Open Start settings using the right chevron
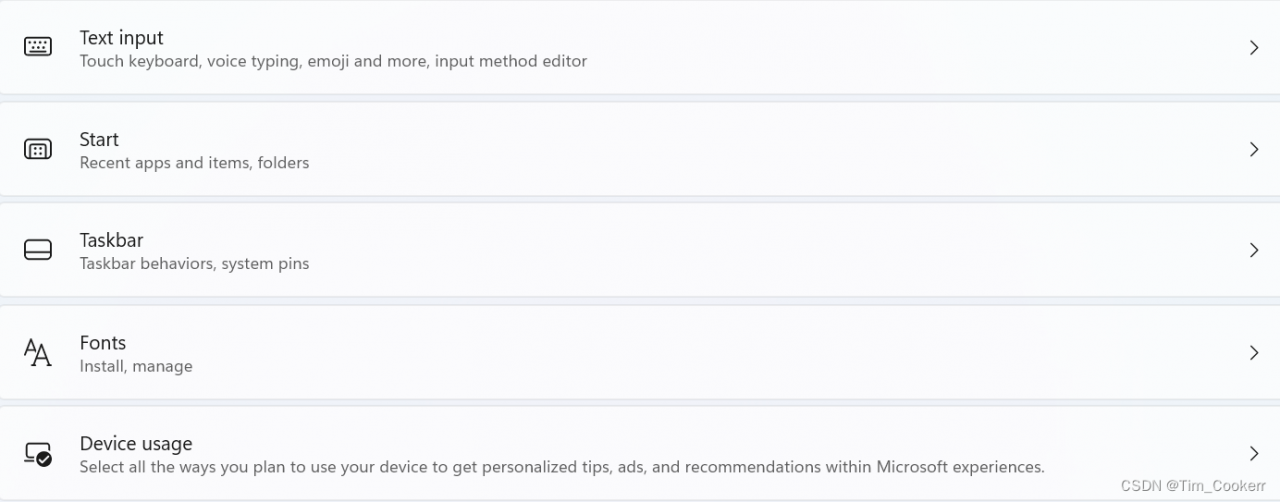The image size is (1280, 502). [x=1254, y=149]
